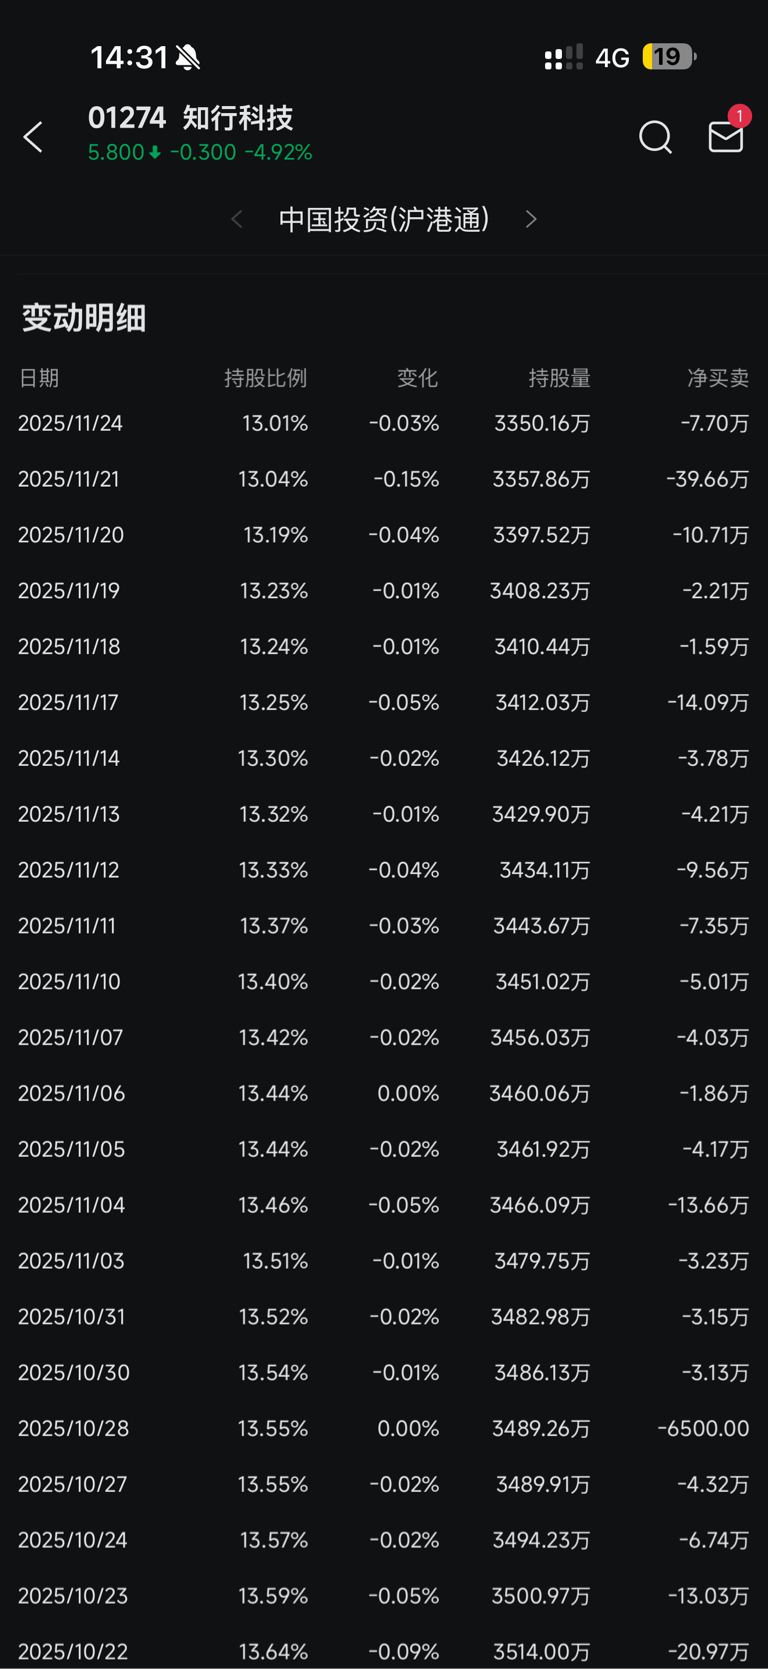Tap the 净买卖 column header
Viewport: 768px width, 1669px height.
click(x=717, y=378)
